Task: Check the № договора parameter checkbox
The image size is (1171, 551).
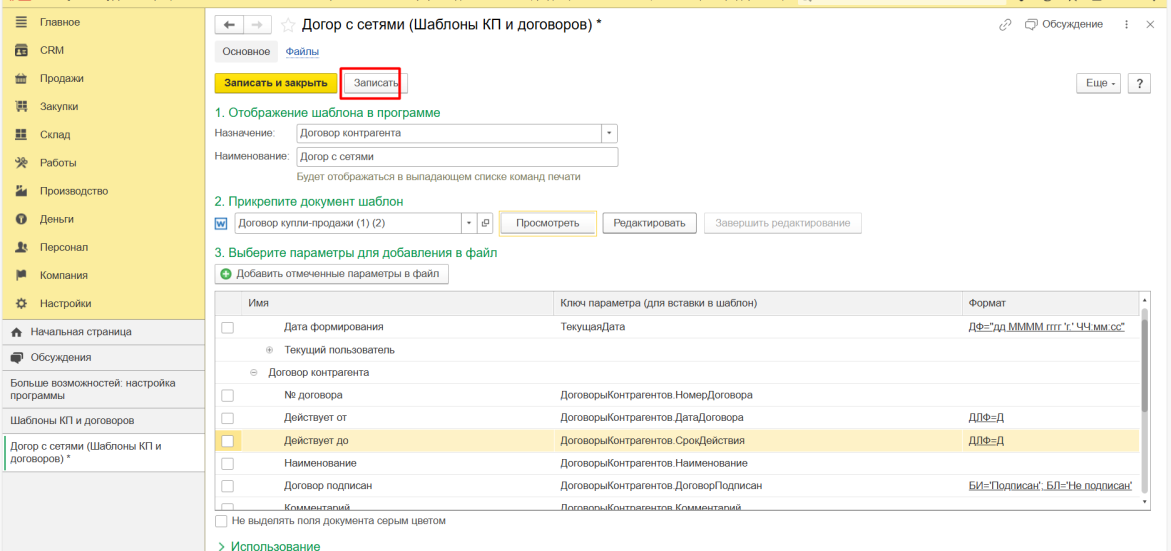Action: click(x=227, y=395)
